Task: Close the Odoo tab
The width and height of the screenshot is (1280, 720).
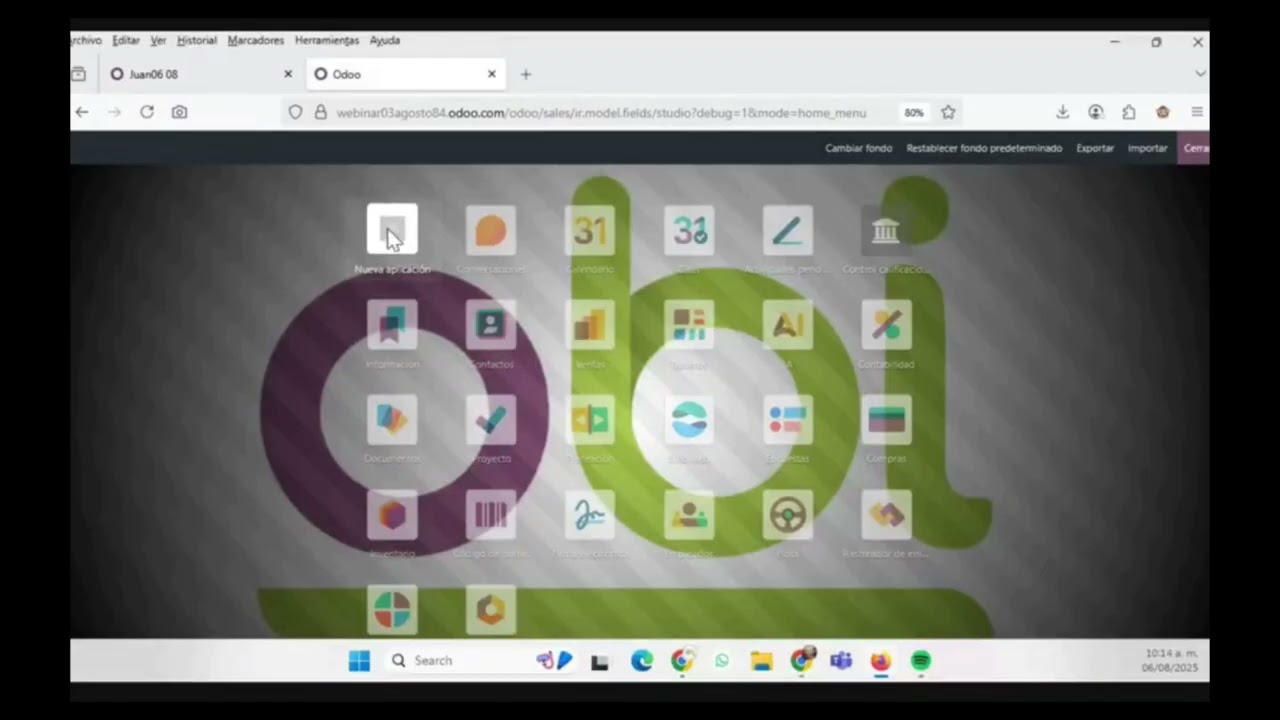Action: pos(491,74)
